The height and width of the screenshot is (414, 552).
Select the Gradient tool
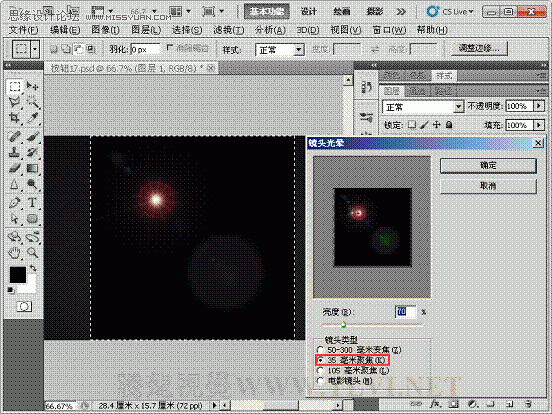pyautogui.click(x=32, y=168)
